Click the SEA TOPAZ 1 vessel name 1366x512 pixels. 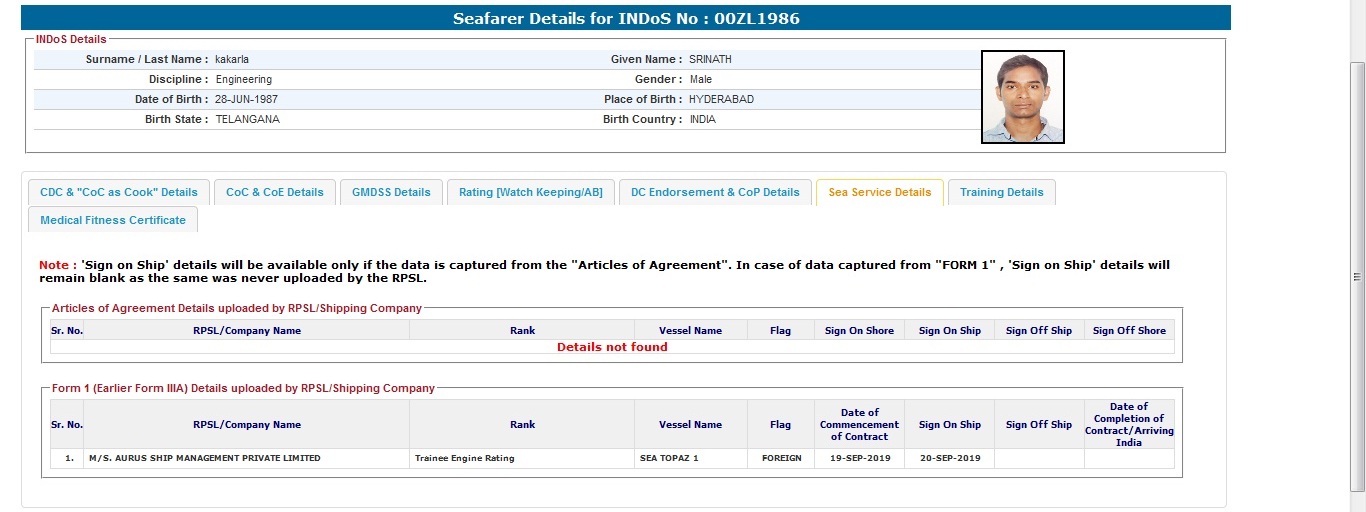[669, 458]
